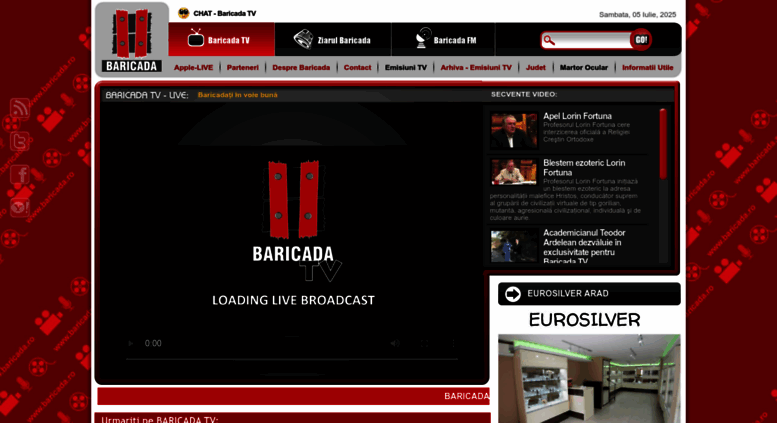Image resolution: width=777 pixels, height=423 pixels.
Task: Click the Yahoo icon in sidebar
Action: tap(20, 207)
